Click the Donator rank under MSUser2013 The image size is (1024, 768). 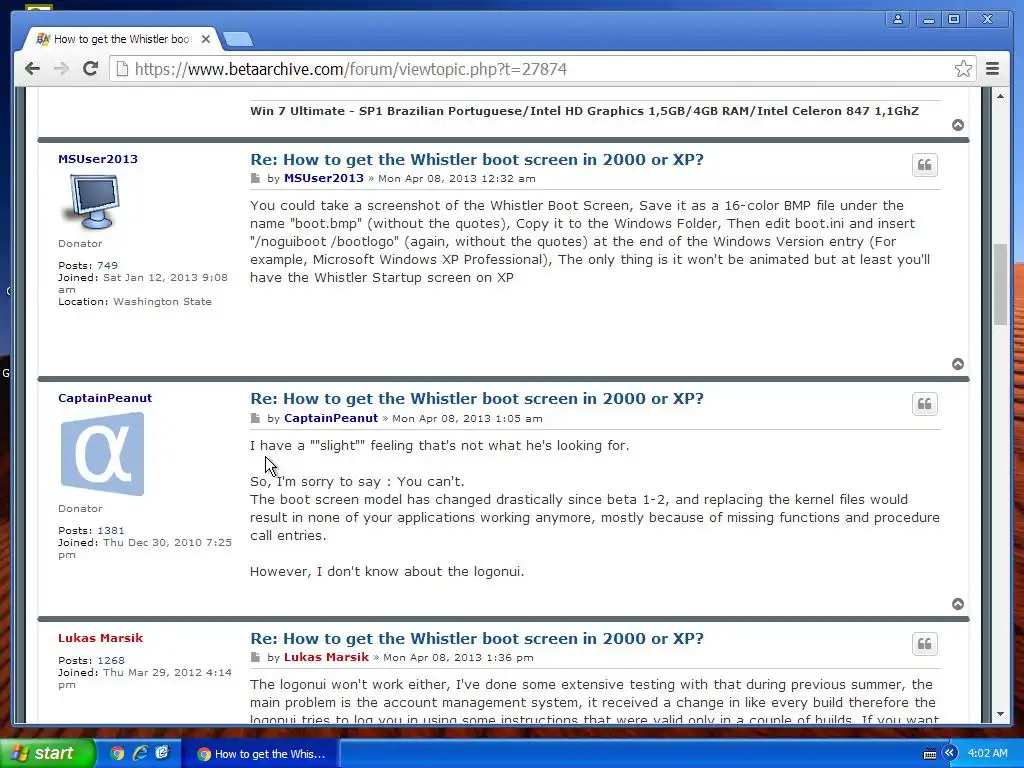coord(80,244)
